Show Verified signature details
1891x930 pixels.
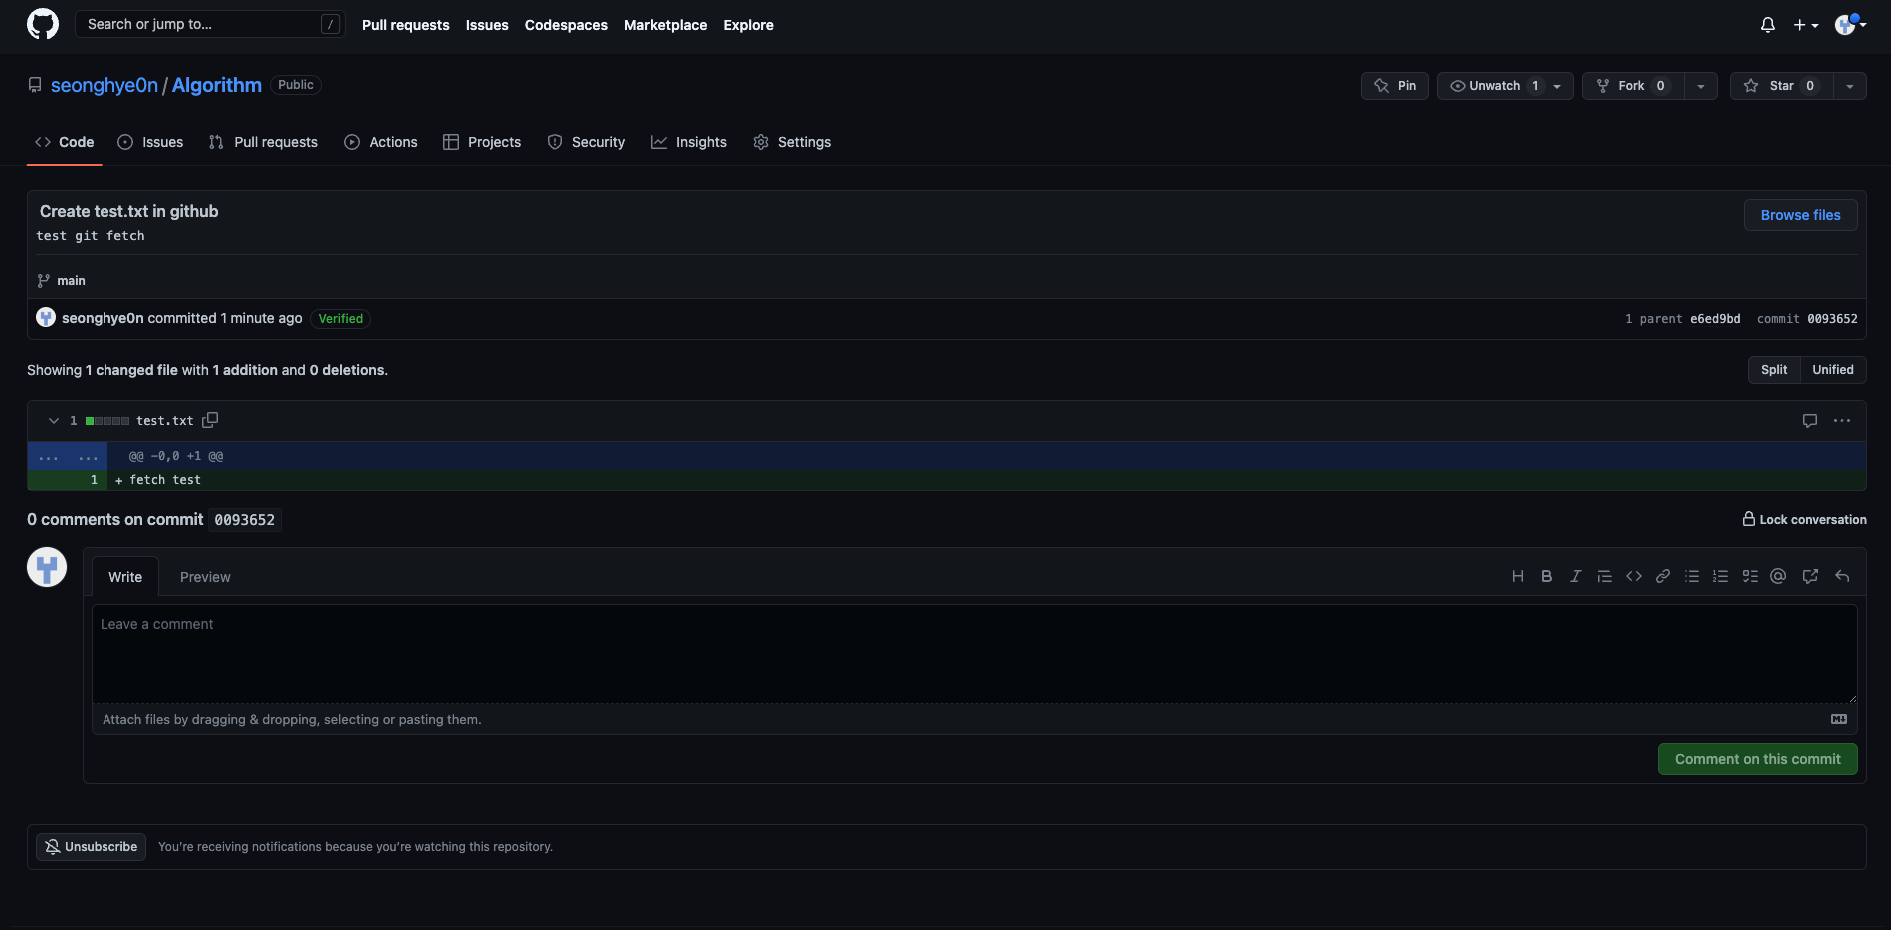click(340, 319)
